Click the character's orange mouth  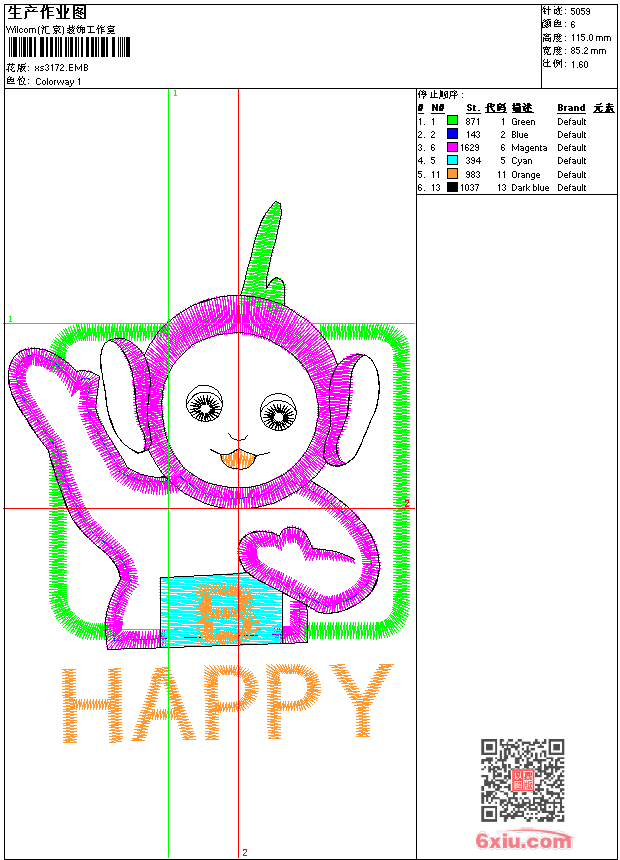(238, 459)
